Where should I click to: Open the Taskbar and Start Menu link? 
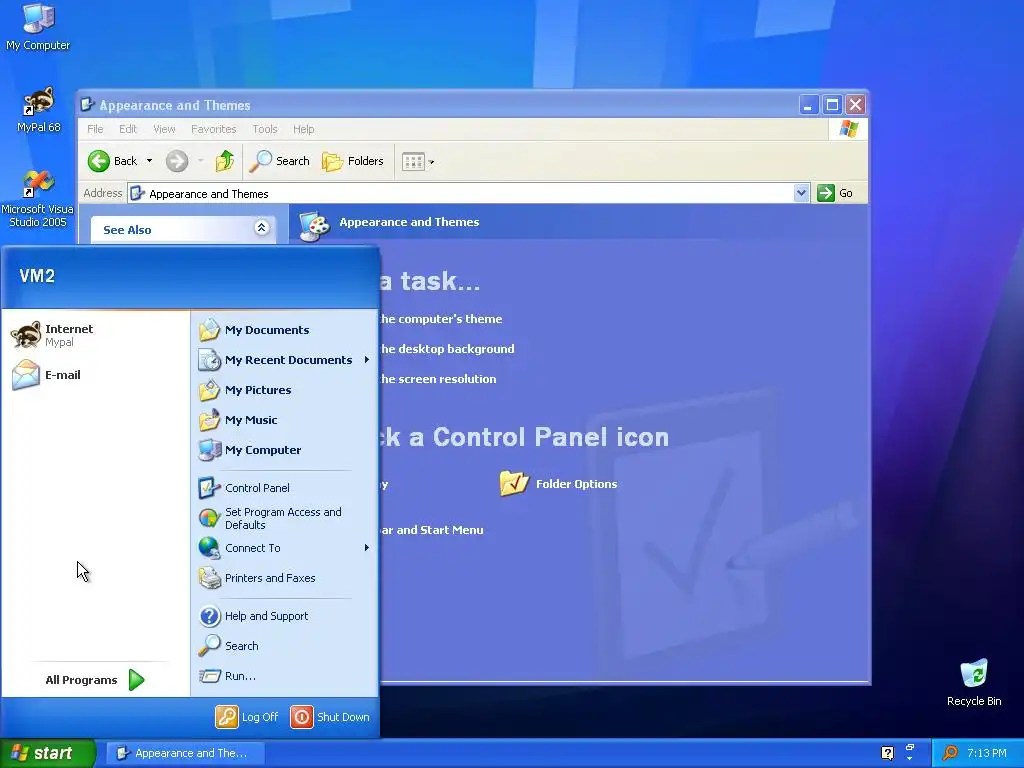(432, 530)
